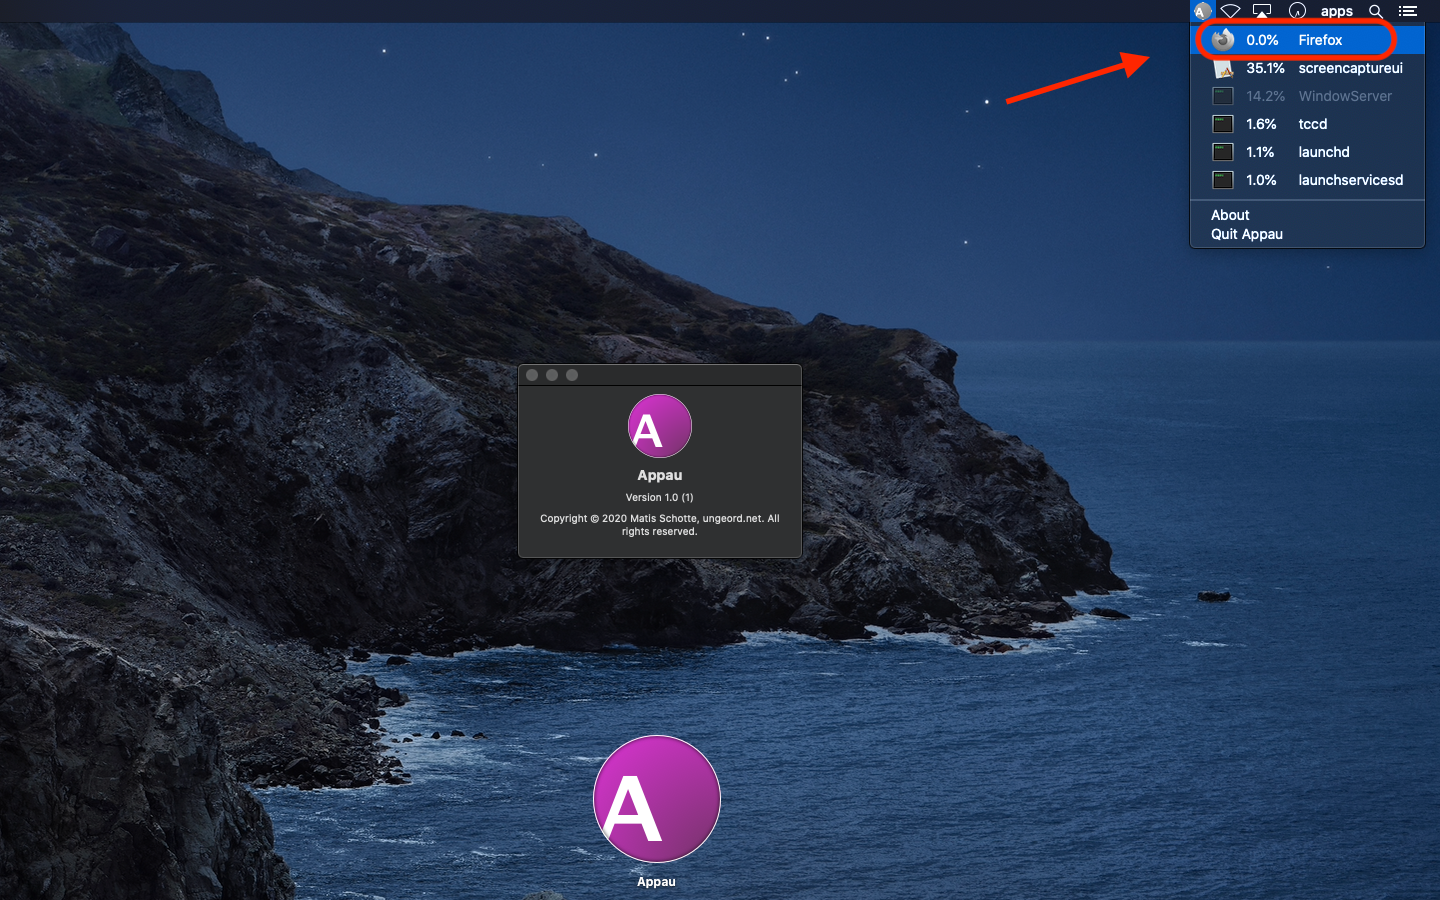The width and height of the screenshot is (1440, 900).
Task: Quit Appau from the dropdown menu
Action: pyautogui.click(x=1246, y=234)
